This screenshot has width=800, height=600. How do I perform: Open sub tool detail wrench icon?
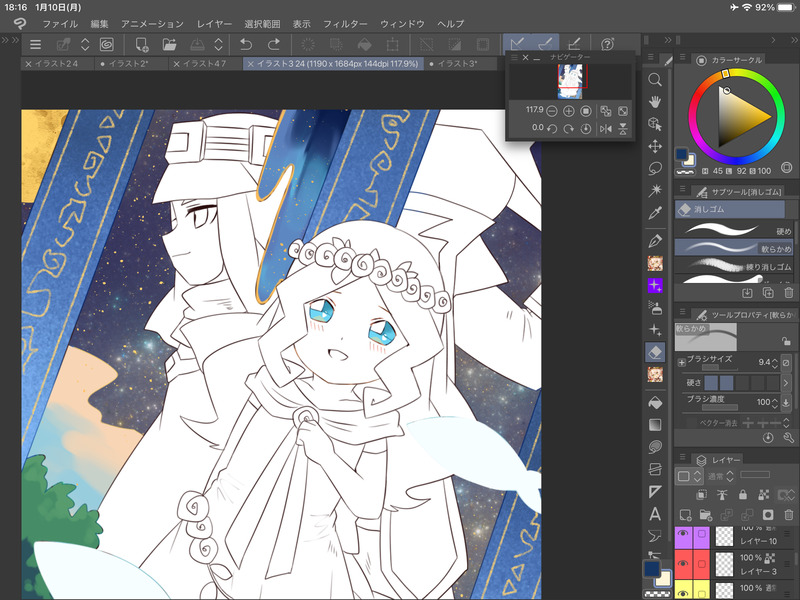pyautogui.click(x=788, y=438)
